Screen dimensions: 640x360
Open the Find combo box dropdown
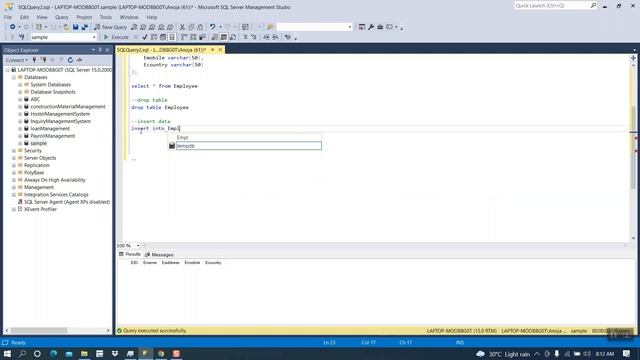click(x=350, y=27)
